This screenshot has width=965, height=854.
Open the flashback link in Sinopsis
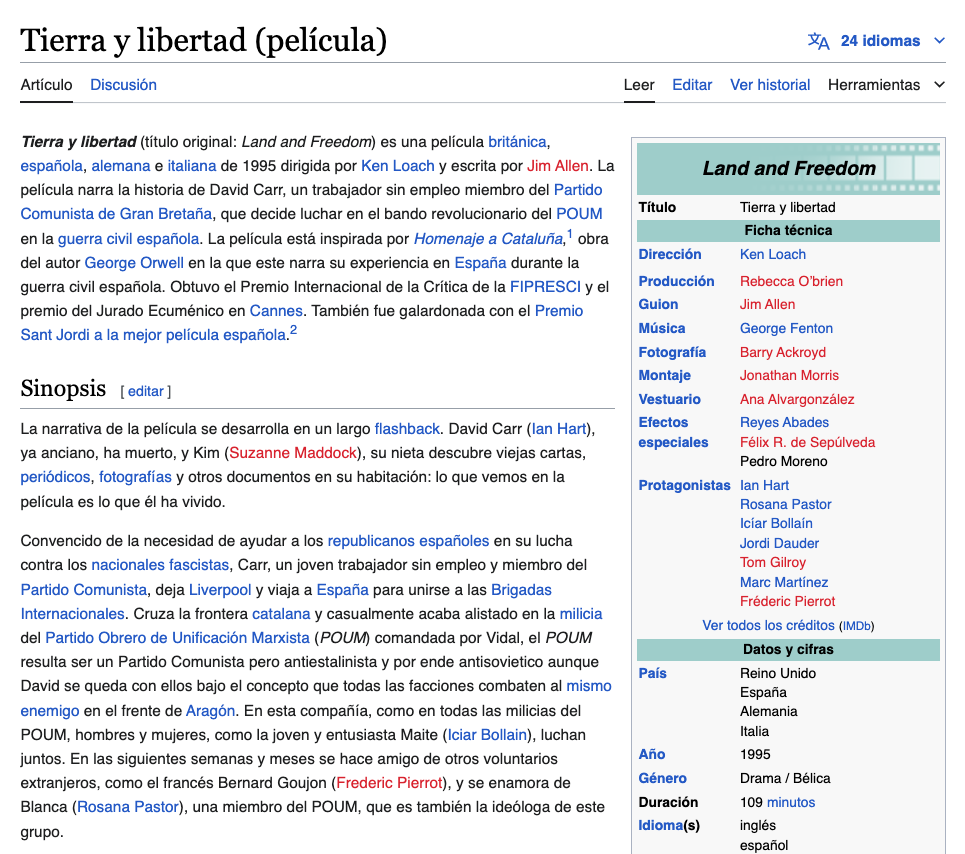[x=407, y=429]
